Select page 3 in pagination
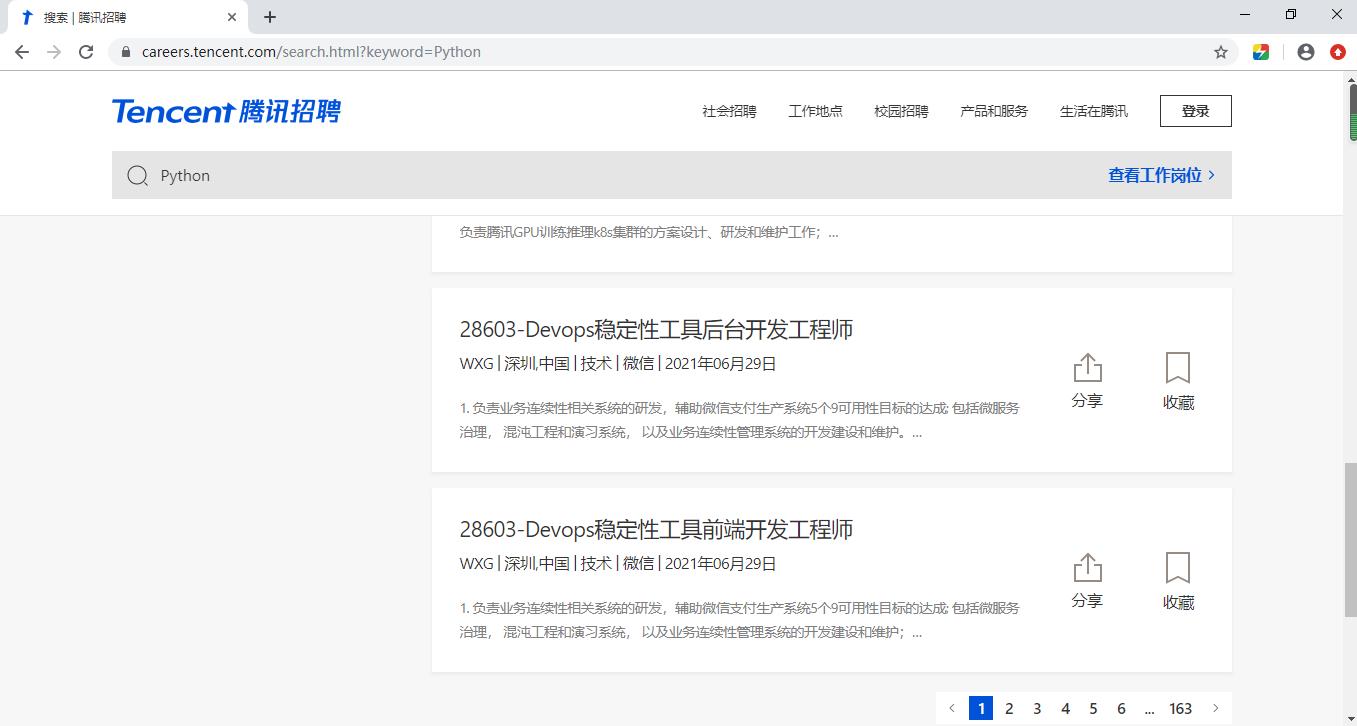 (x=1037, y=708)
